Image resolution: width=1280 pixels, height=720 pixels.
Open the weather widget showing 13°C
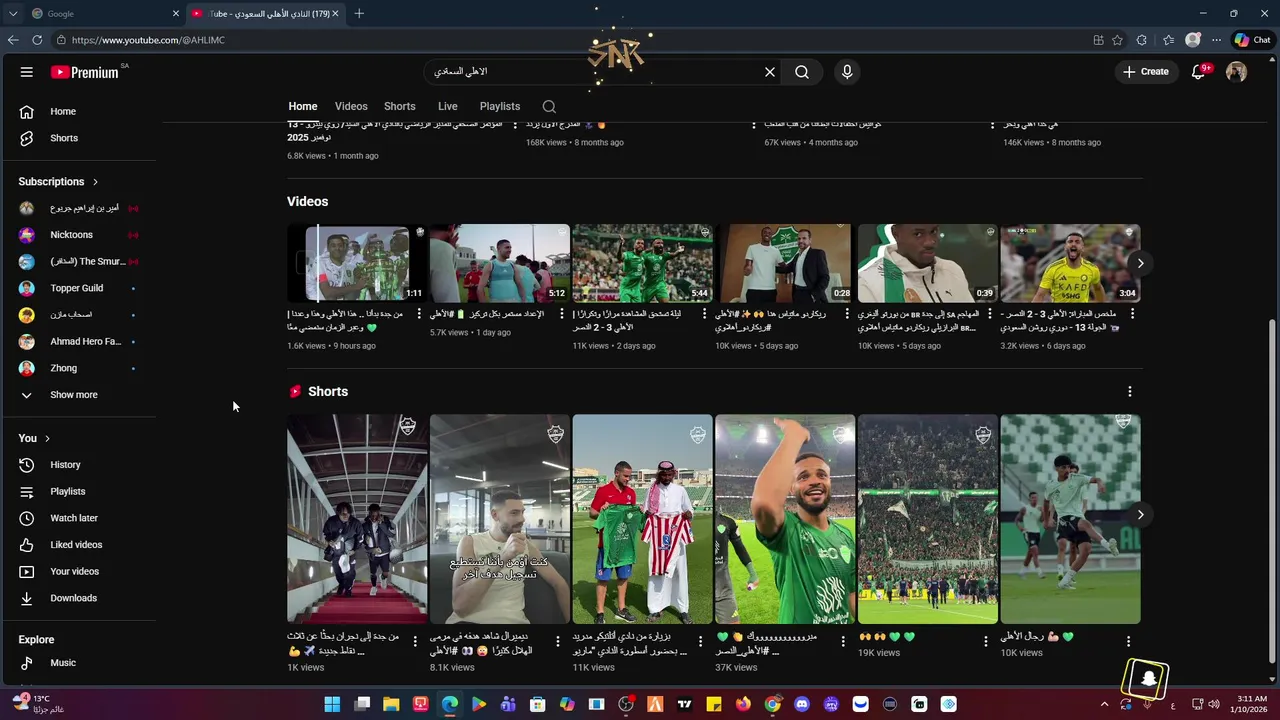coord(38,704)
